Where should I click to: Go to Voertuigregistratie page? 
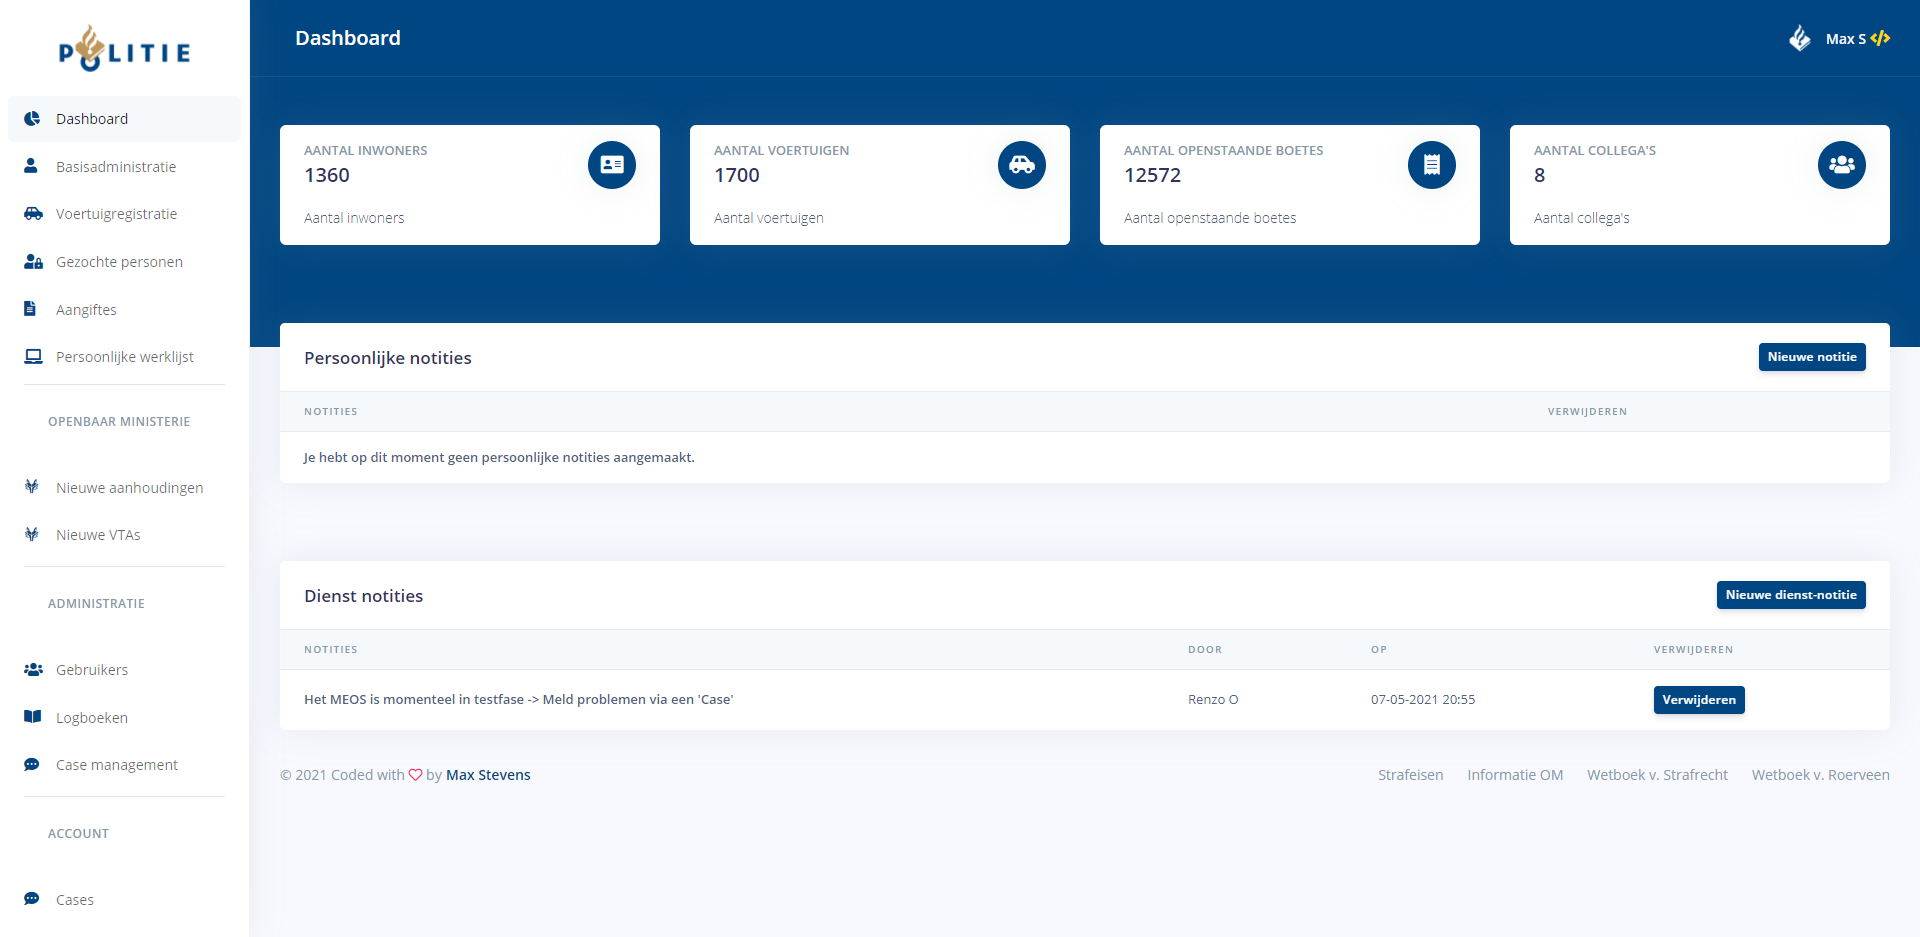pyautogui.click(x=116, y=214)
